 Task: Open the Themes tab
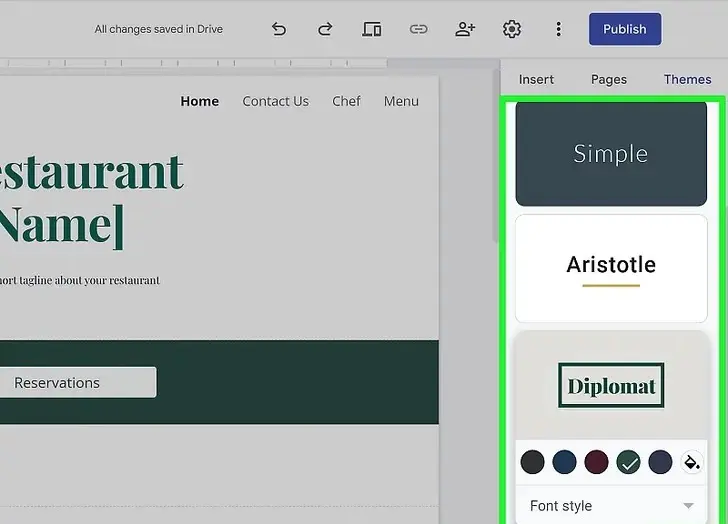point(687,79)
